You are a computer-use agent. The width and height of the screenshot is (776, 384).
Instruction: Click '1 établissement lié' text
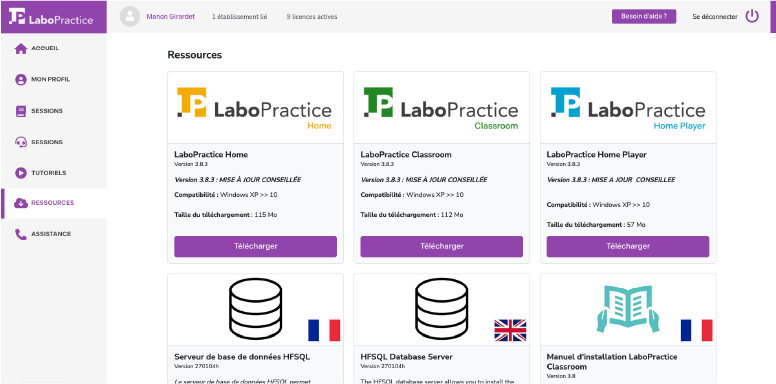click(x=240, y=17)
